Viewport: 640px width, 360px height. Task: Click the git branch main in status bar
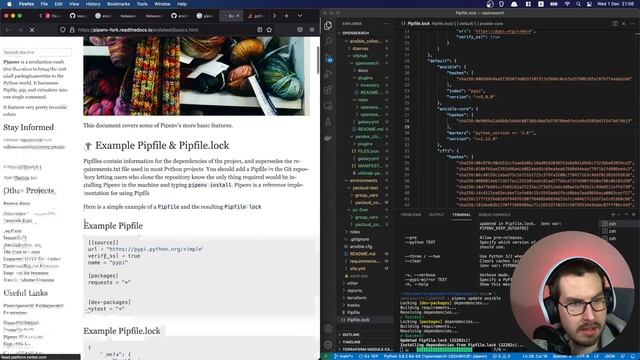click(344, 356)
